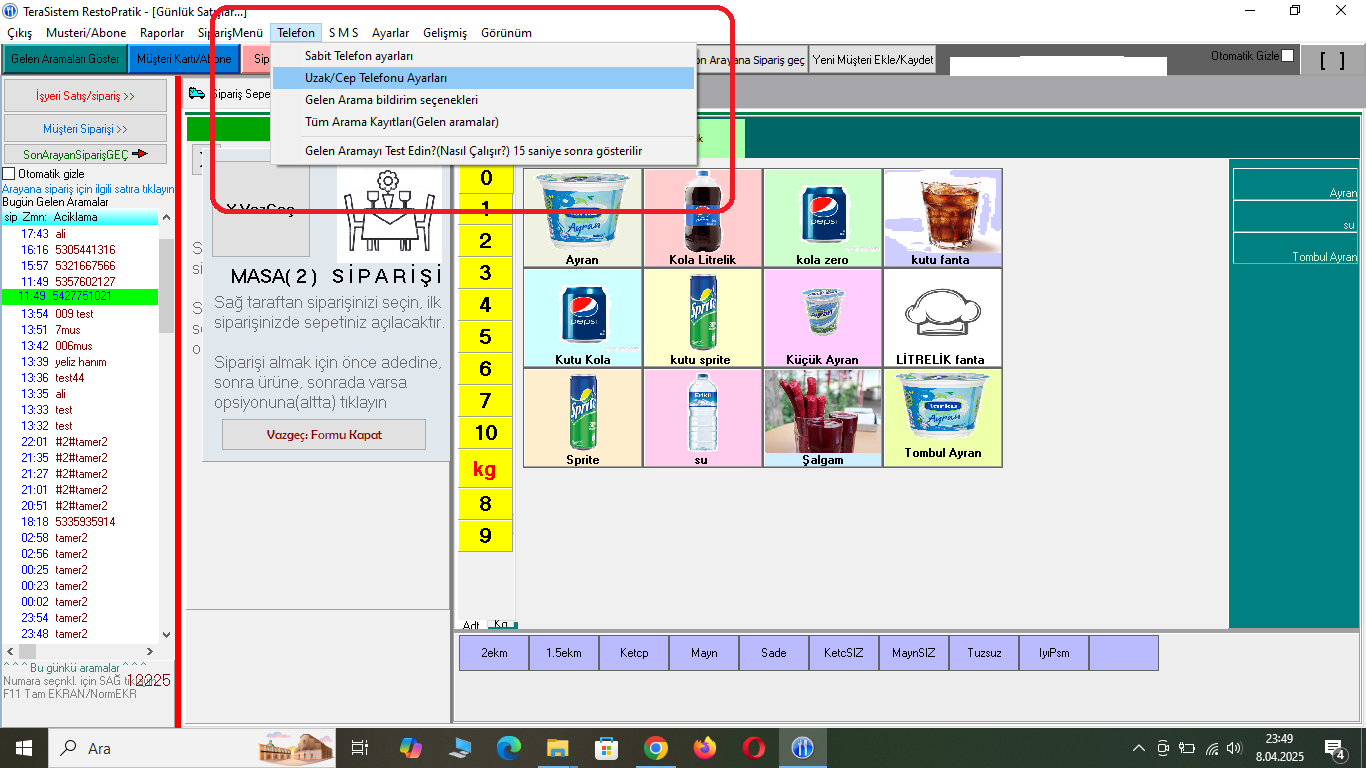This screenshot has height=768, width=1366.
Task: Pick the kola zero product tile
Action: pos(822,218)
